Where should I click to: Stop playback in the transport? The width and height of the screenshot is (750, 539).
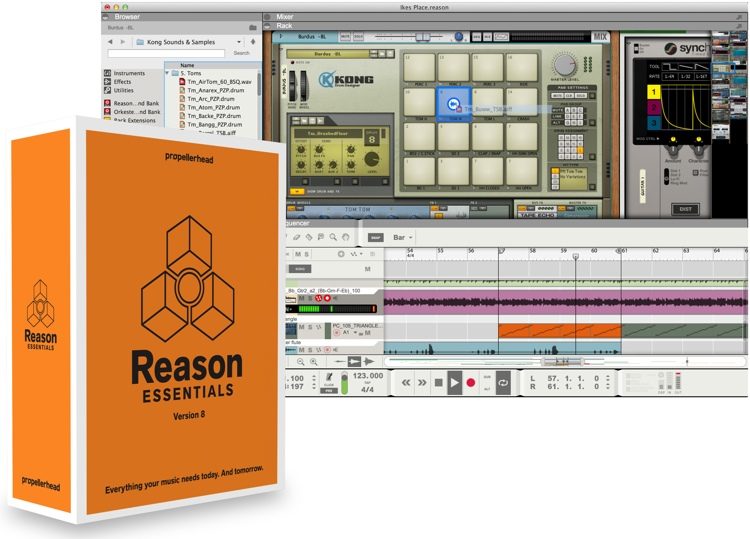tap(438, 383)
